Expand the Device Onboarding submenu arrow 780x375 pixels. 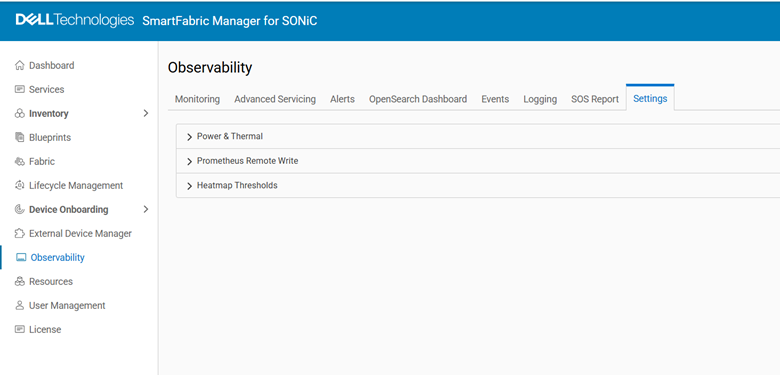point(146,209)
